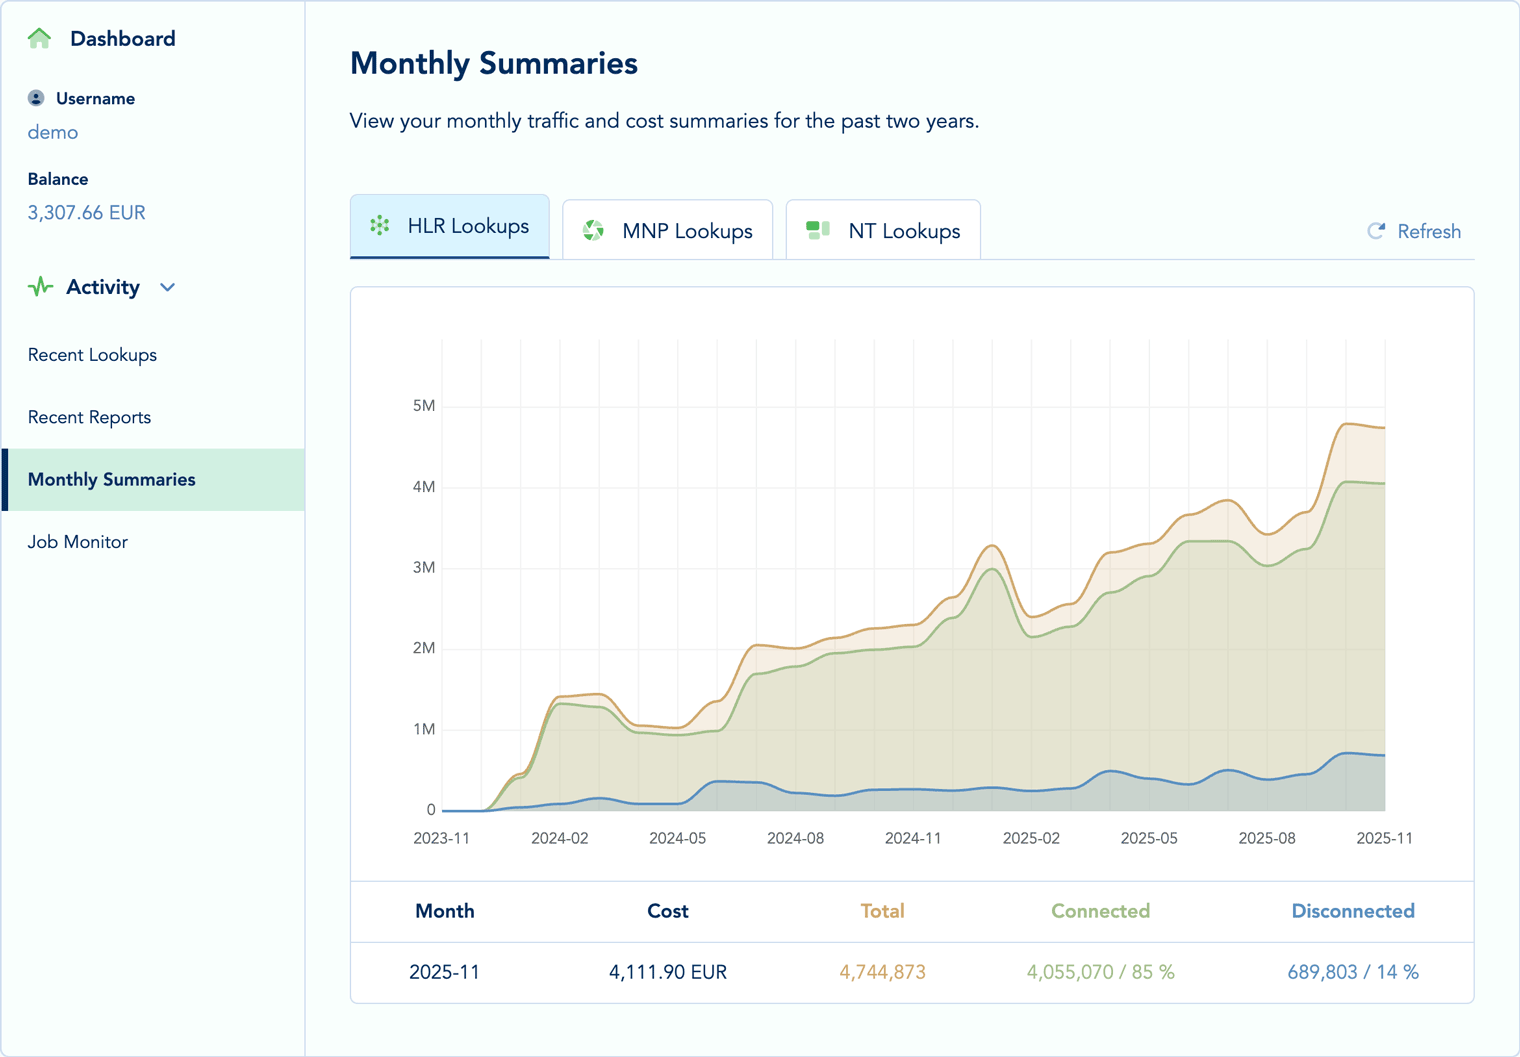Click the MNP Lookups pinwheel icon

coord(594,229)
